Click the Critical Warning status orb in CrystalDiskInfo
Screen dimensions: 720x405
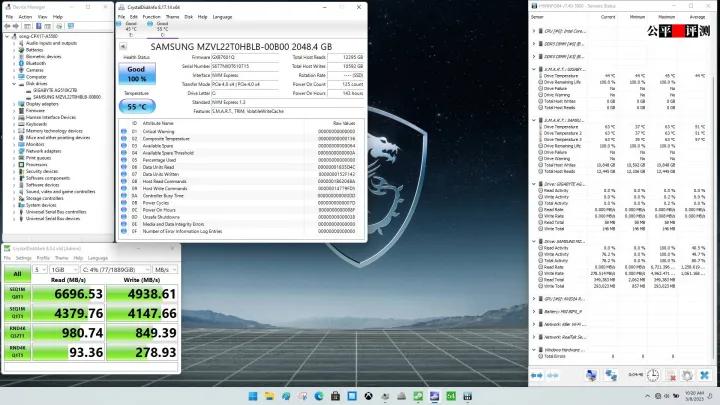coord(124,131)
